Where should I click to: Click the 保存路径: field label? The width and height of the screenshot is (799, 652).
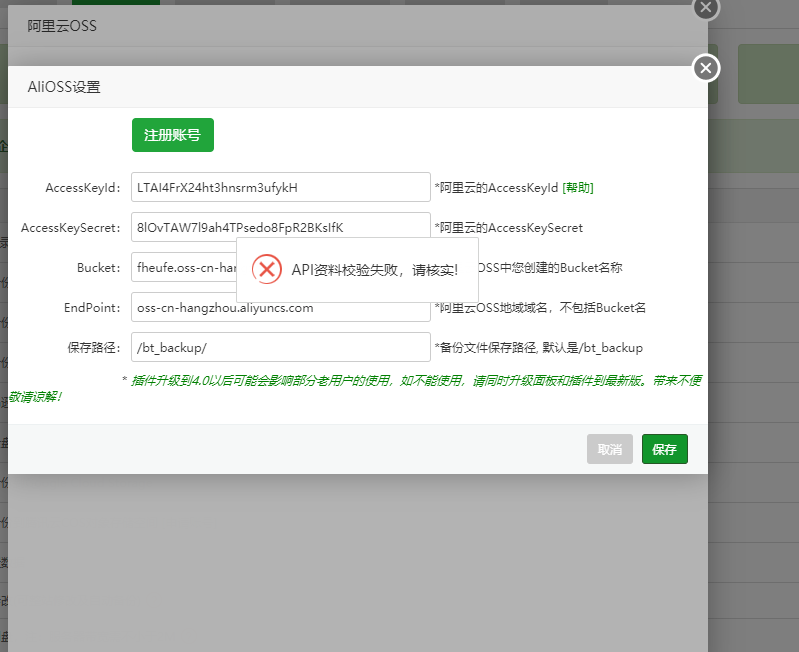94,348
